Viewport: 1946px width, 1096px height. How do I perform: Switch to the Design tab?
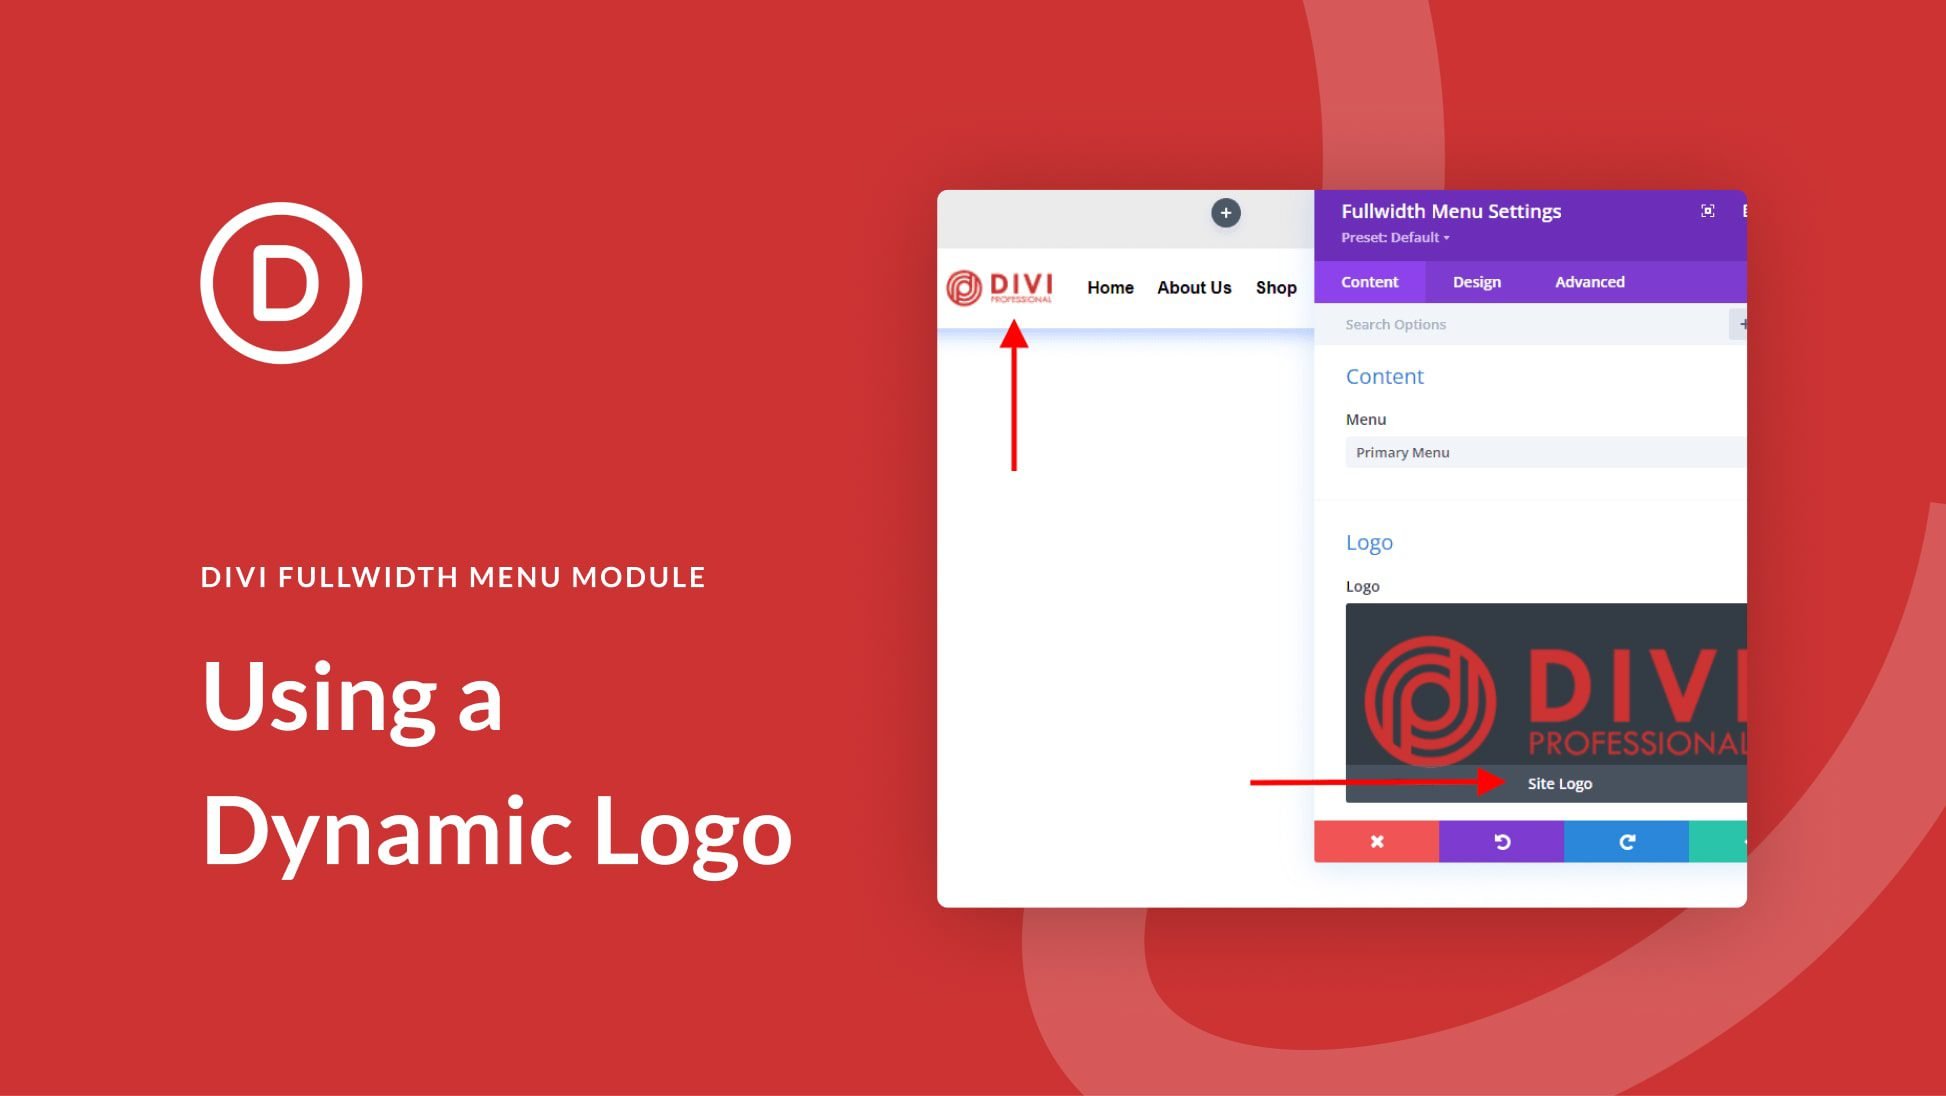pyautogui.click(x=1476, y=281)
